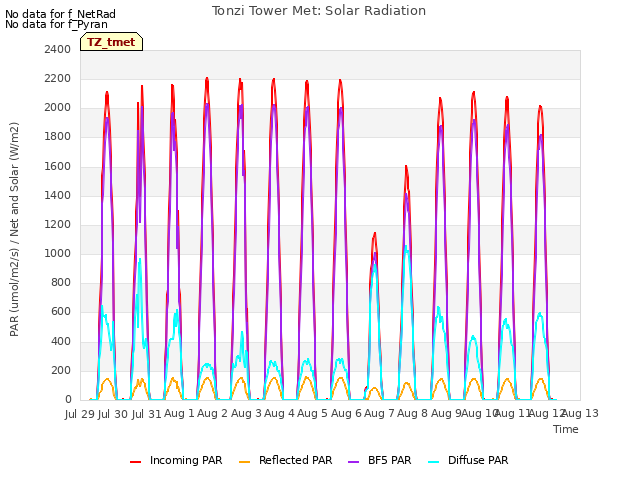Click the 800 y-axis tick label
The height and width of the screenshot is (480, 640).
click(x=61, y=282)
